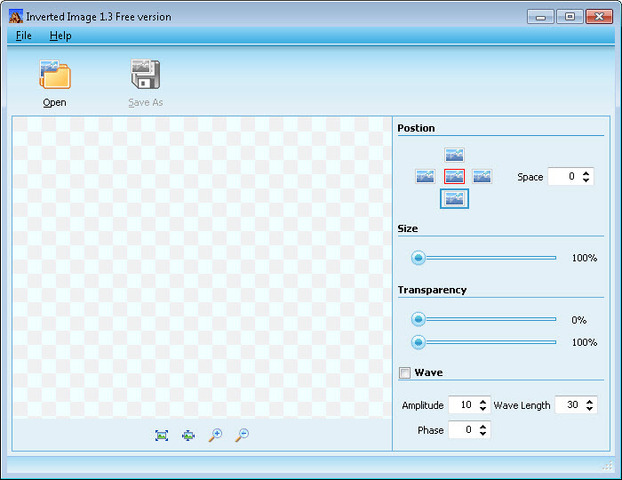Maximize the Inverted Image window
Image resolution: width=622 pixels, height=480 pixels.
[570, 17]
